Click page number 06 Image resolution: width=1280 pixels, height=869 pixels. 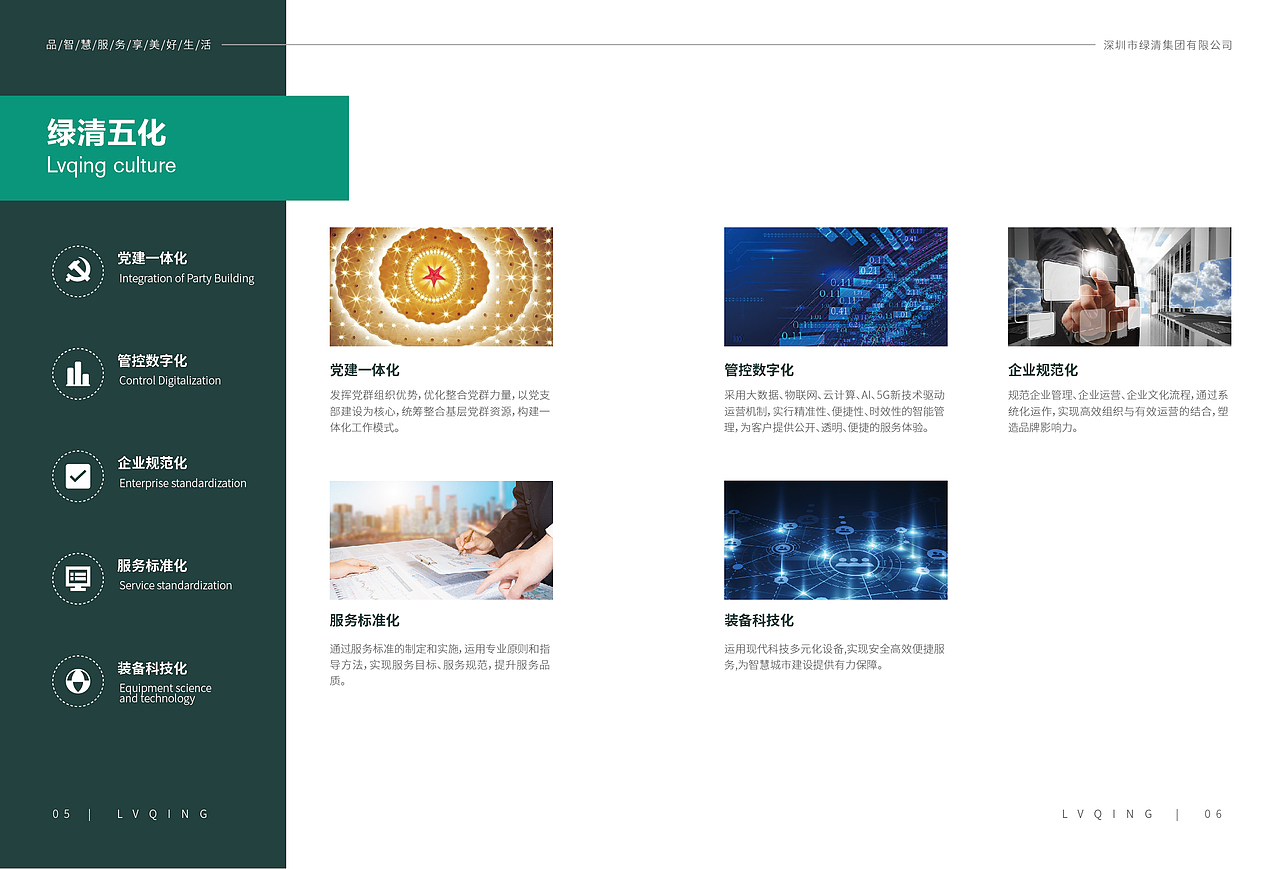(1214, 814)
